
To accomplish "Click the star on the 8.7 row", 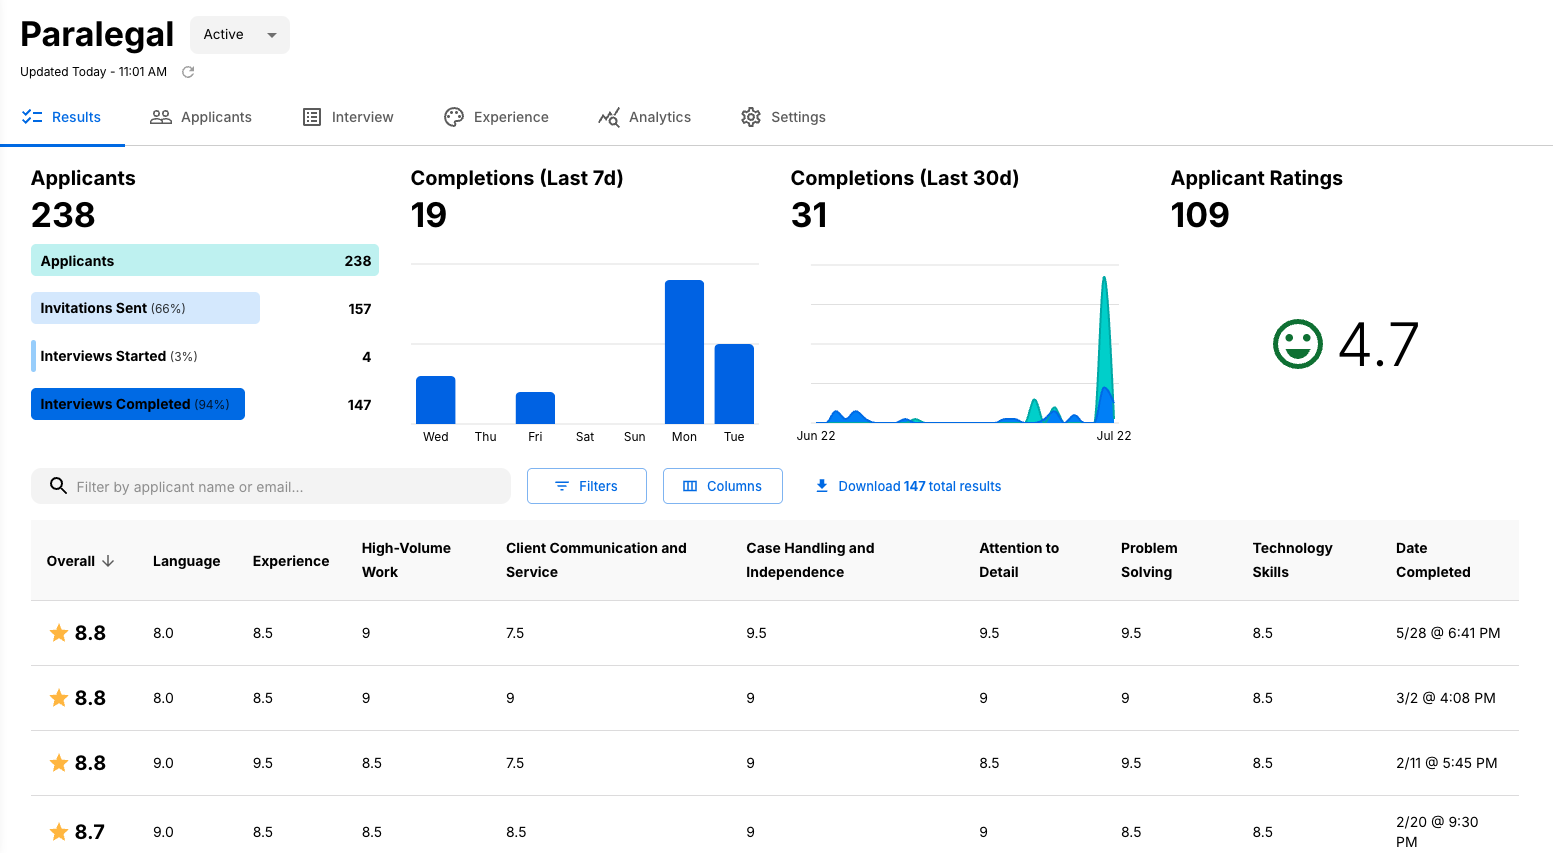I will (59, 832).
